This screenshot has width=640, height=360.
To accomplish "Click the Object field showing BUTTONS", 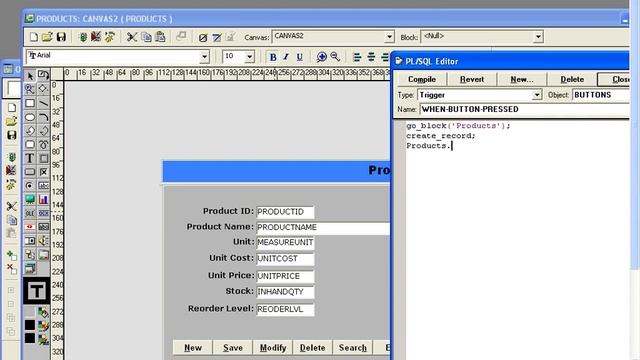I will pyautogui.click(x=600, y=95).
